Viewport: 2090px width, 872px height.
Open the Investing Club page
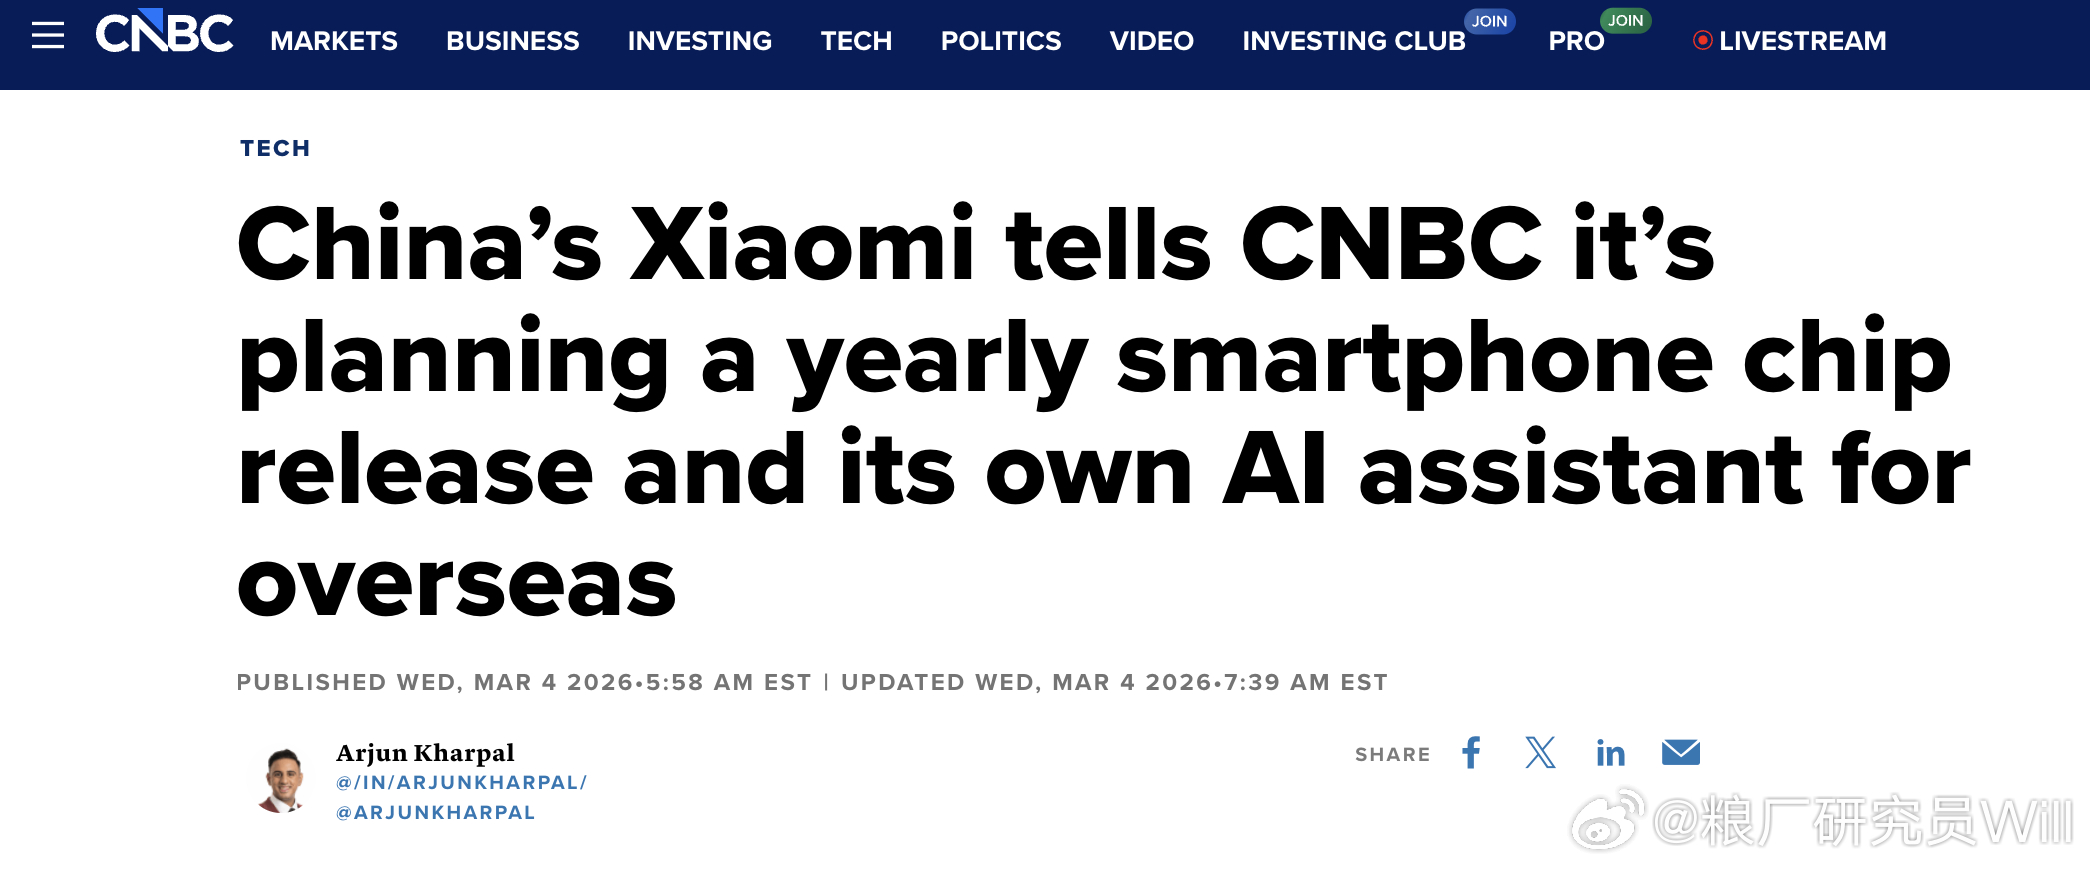pos(1353,41)
